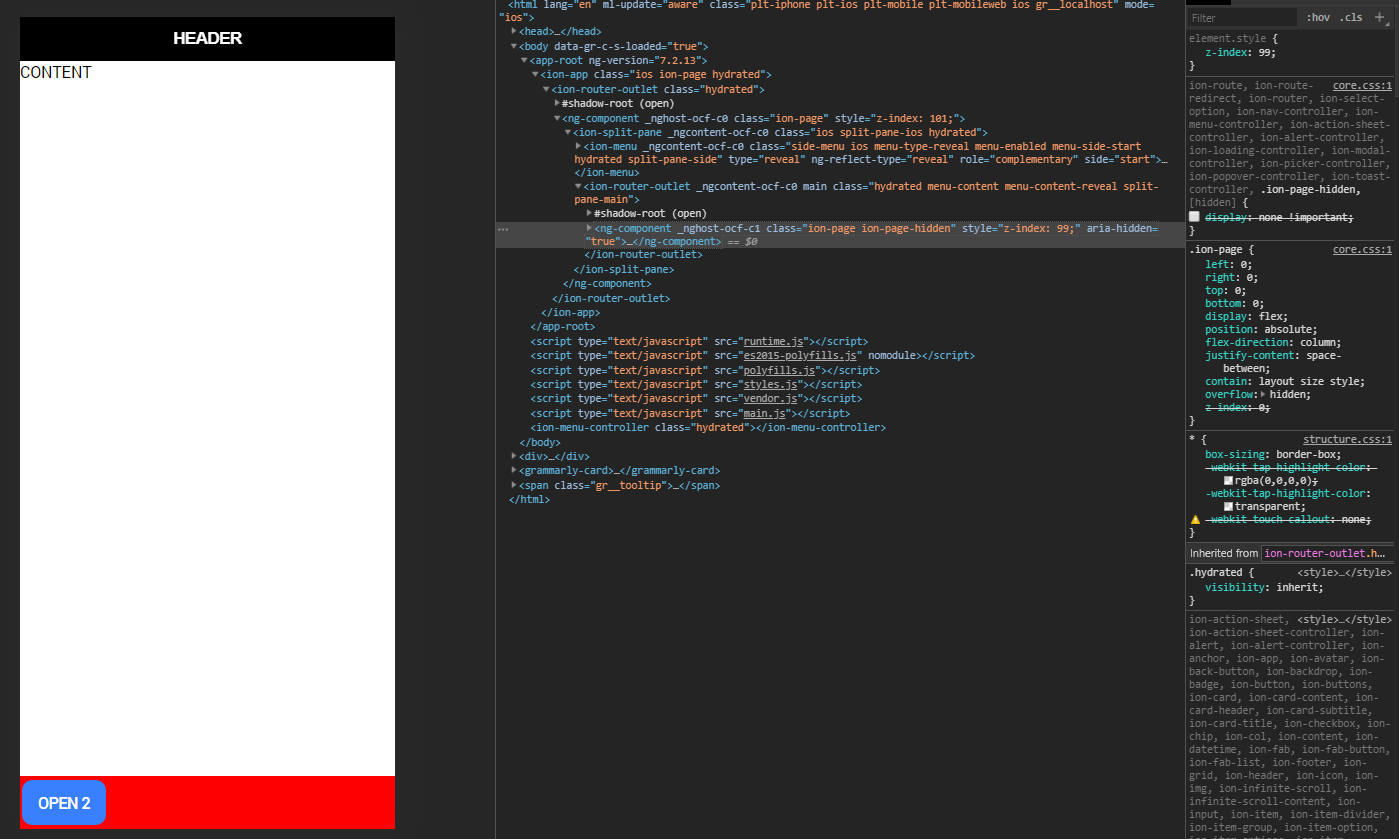Viewport: 1399px width, 839px height.
Task: Open core.css:1 link beside .ion-page rule
Action: tap(1362, 250)
